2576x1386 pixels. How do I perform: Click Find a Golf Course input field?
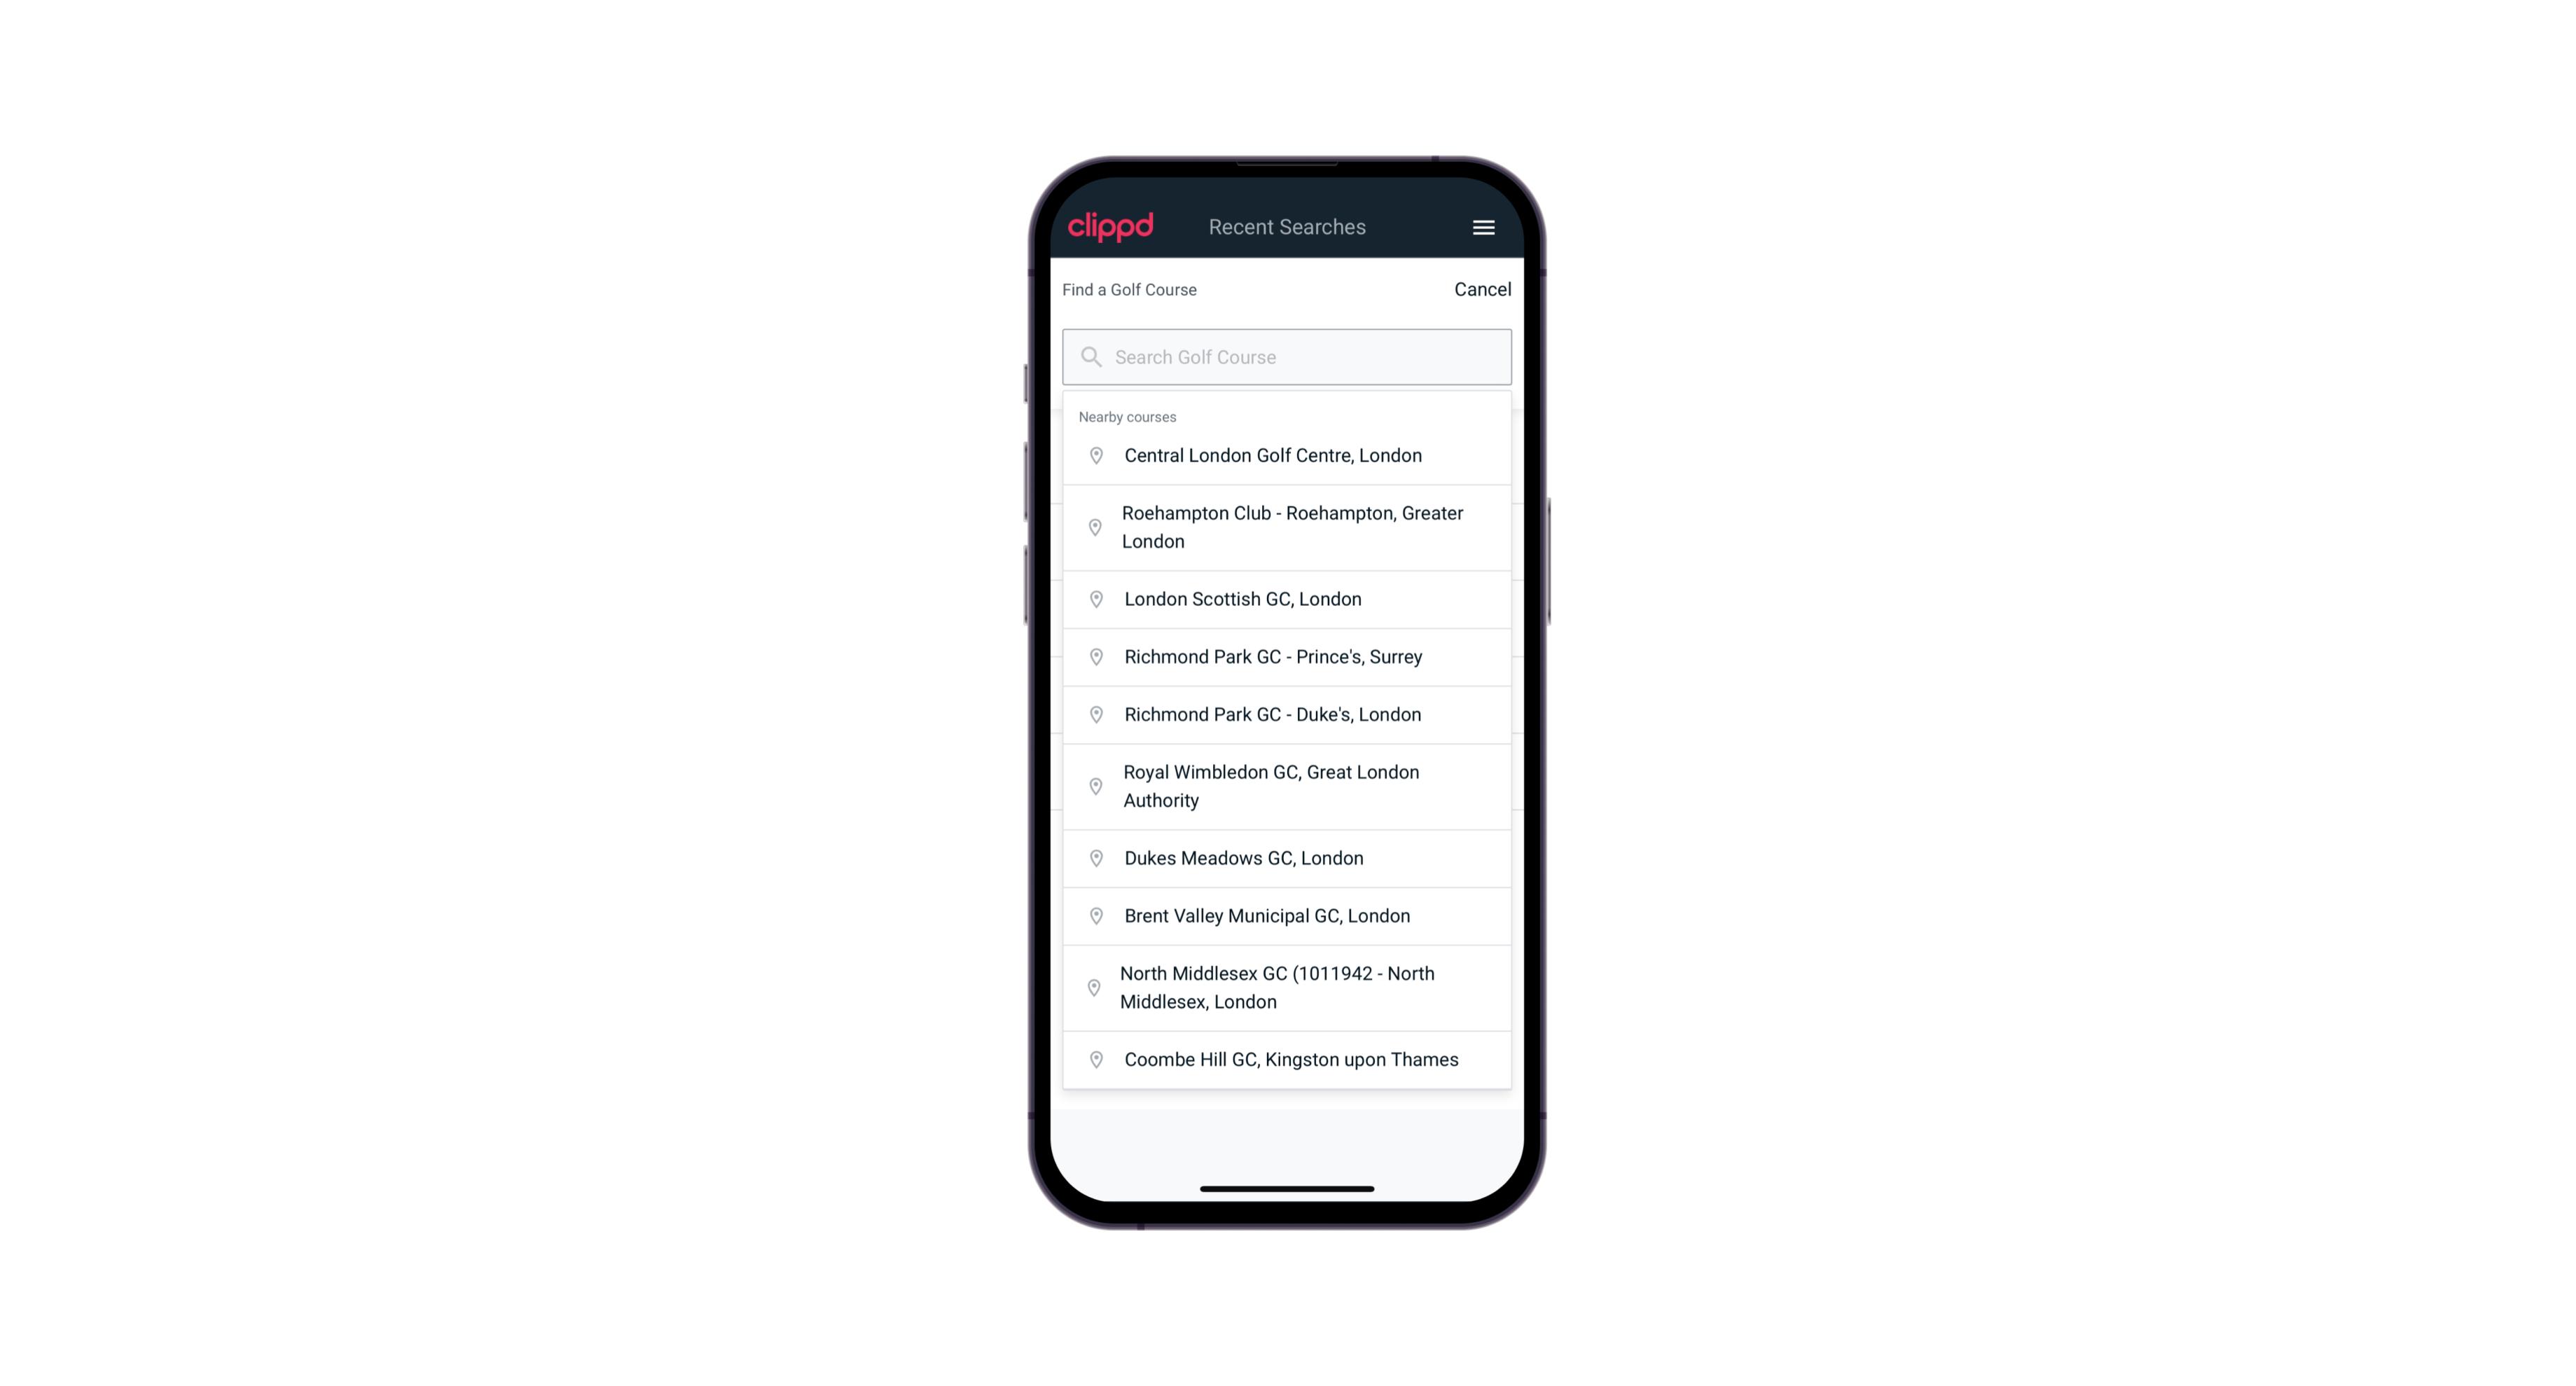1287,355
